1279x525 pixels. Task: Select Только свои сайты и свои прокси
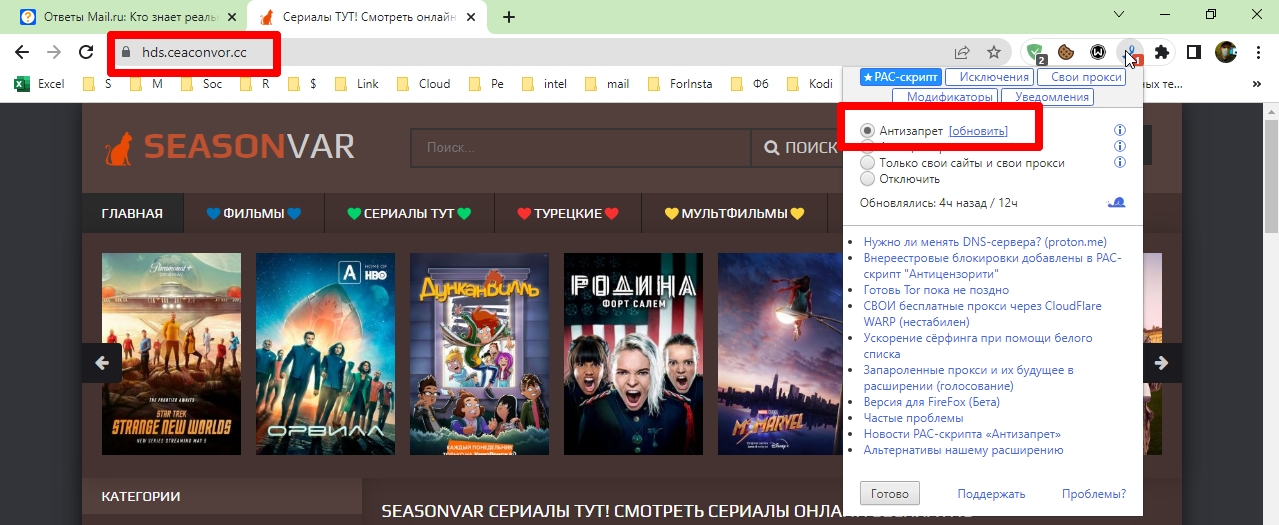pos(868,162)
